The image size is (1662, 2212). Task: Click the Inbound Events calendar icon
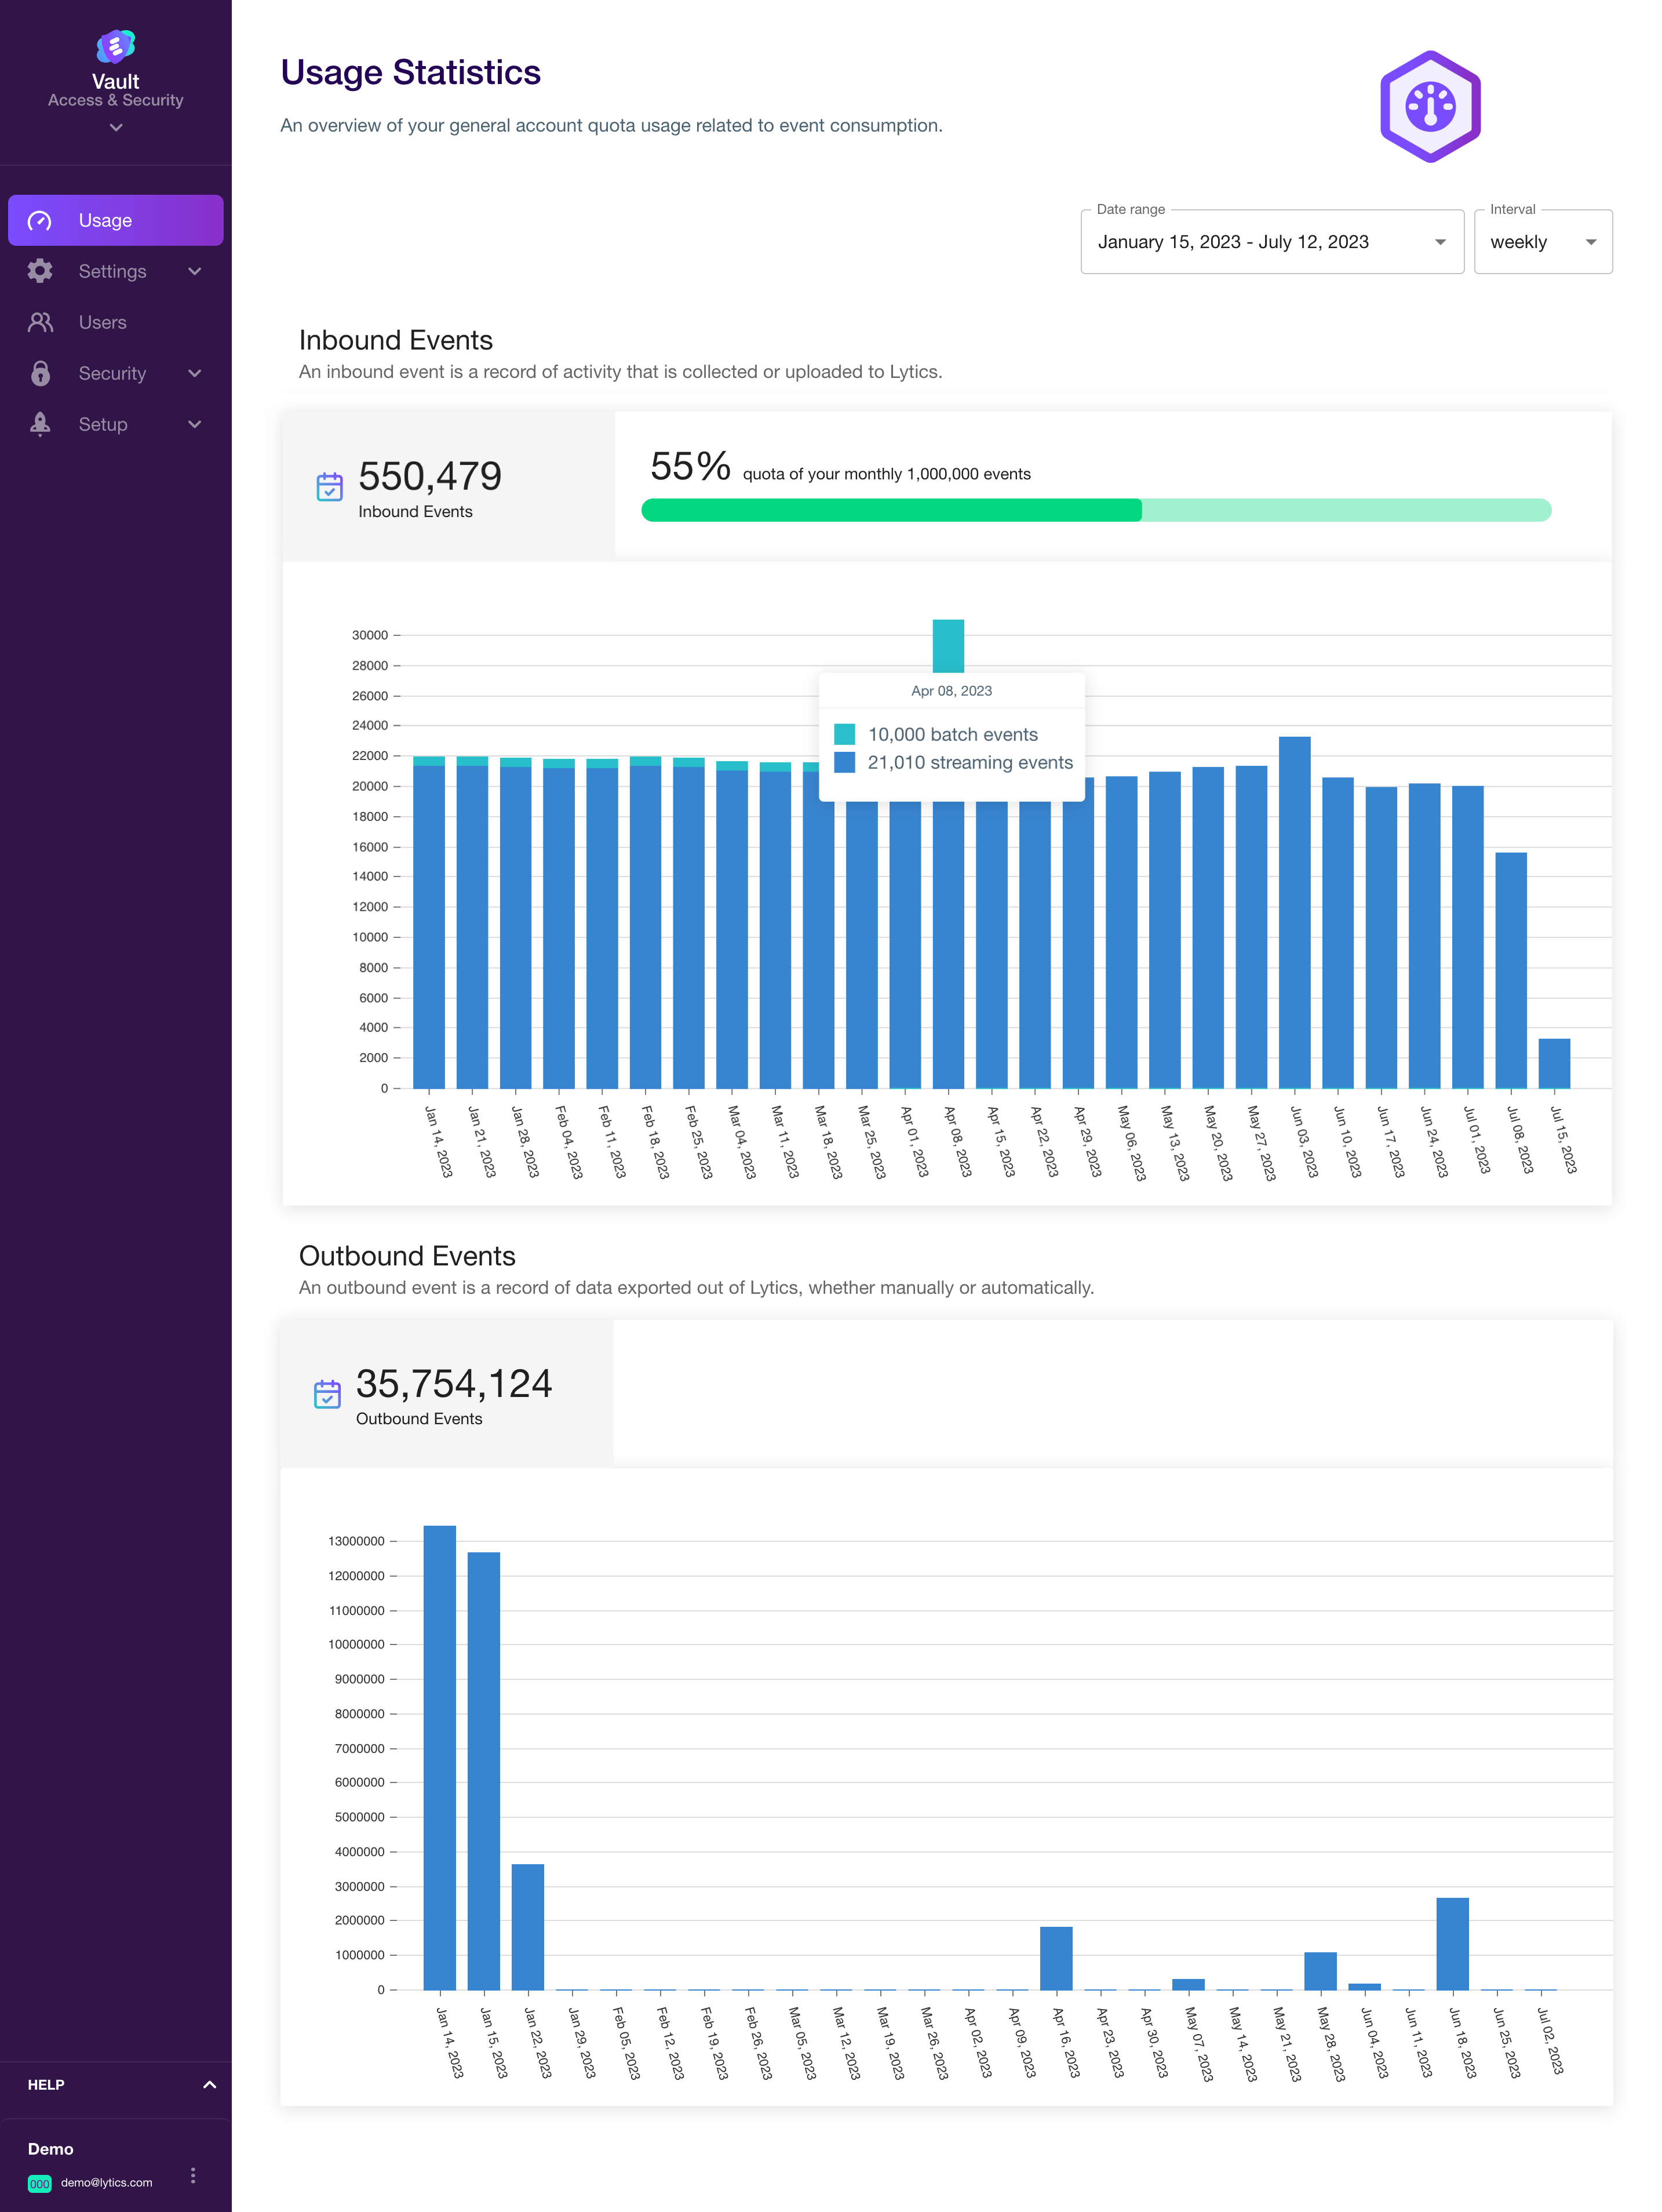tap(329, 487)
